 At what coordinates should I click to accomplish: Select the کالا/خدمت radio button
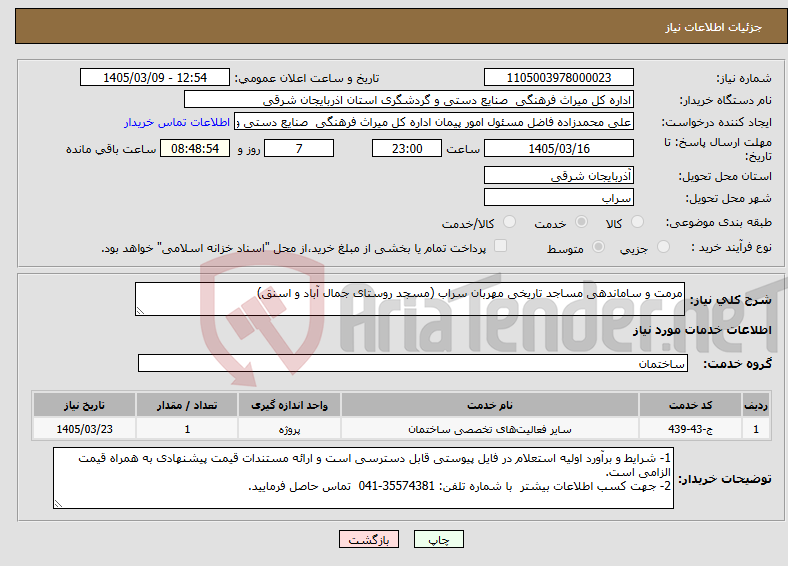510,222
